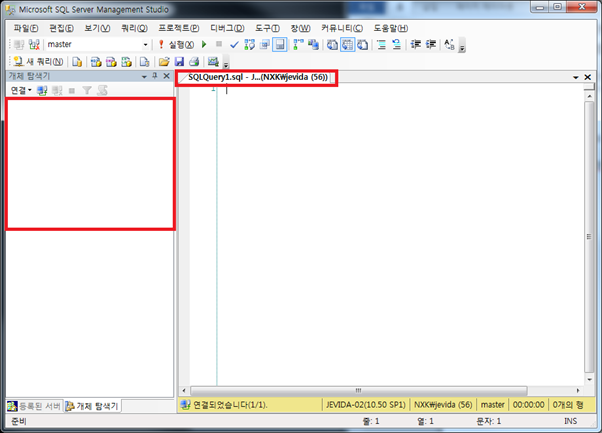Open the 도움말(H) menu

(x=391, y=28)
